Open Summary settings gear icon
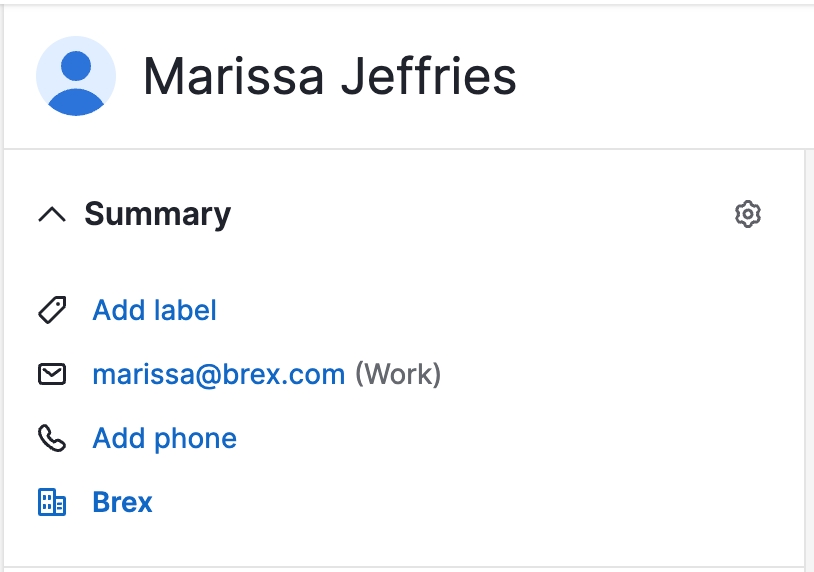Screen dimensions: 814x572 (x=747, y=214)
